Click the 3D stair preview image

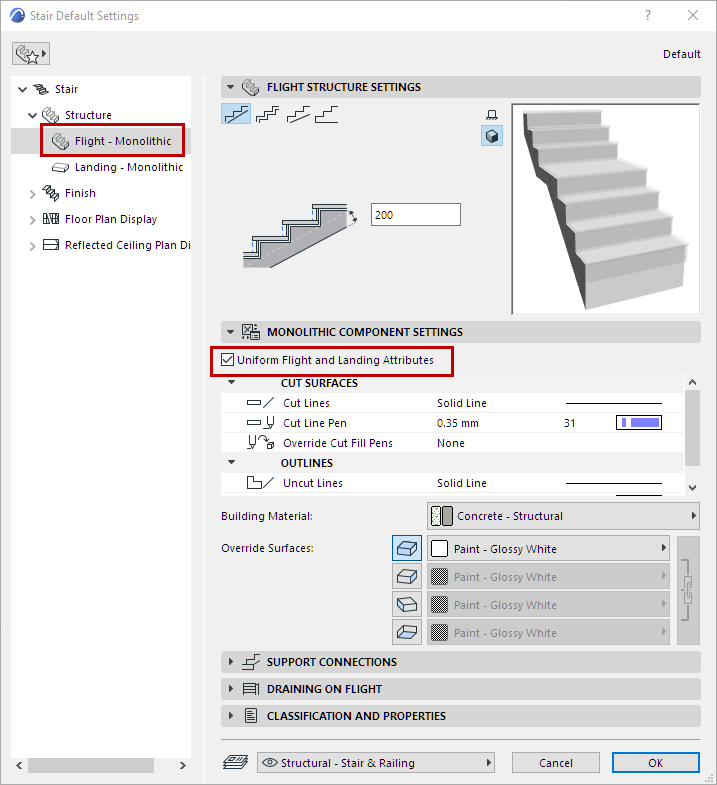[605, 209]
